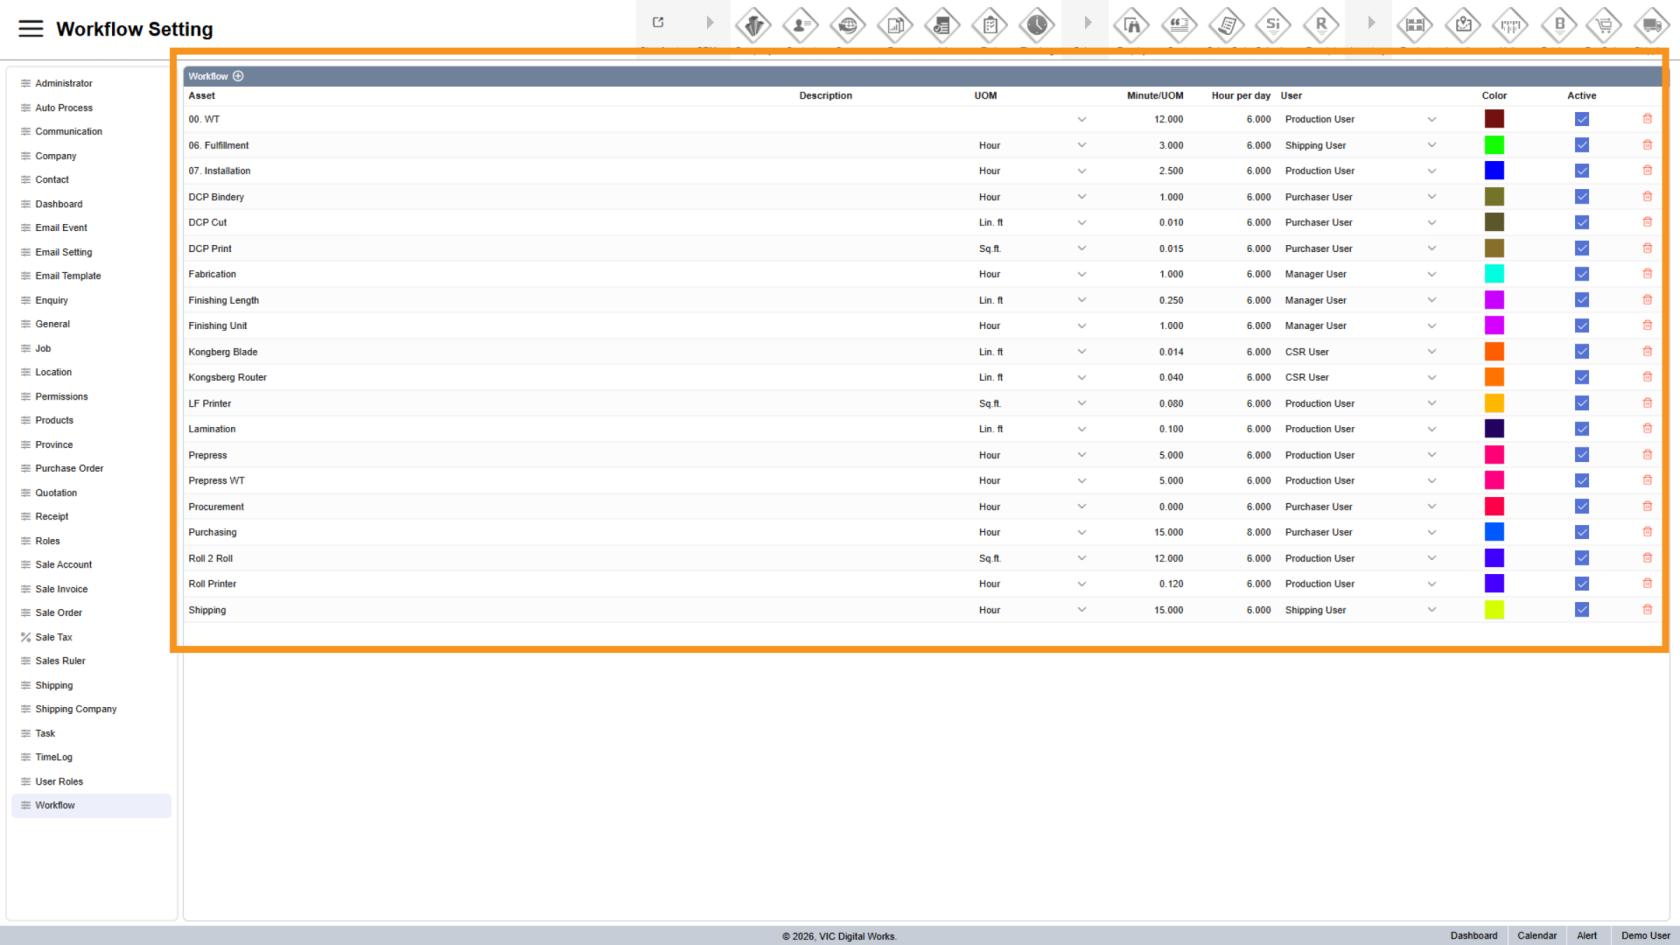Open the delivery truck diamond icon
This screenshot has height=945, width=1680.
pos(1652,25)
